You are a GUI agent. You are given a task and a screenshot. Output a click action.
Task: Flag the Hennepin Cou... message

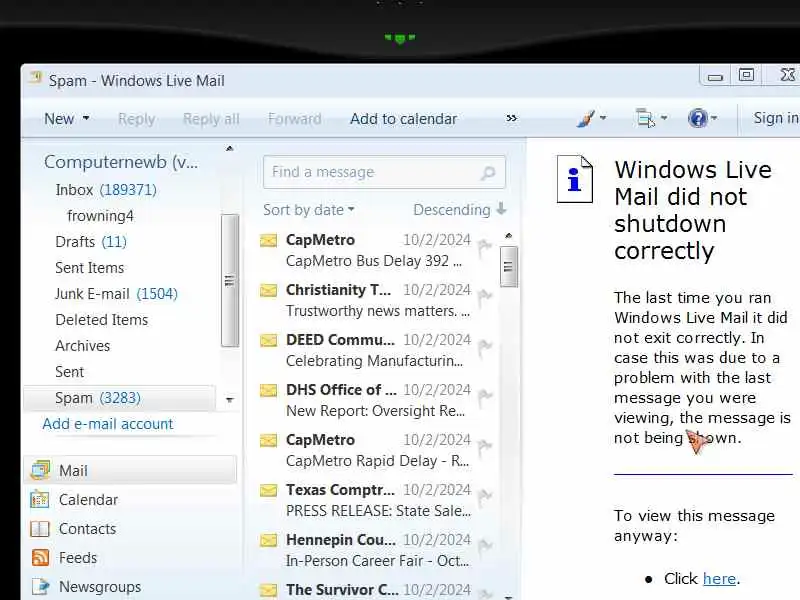coord(485,547)
